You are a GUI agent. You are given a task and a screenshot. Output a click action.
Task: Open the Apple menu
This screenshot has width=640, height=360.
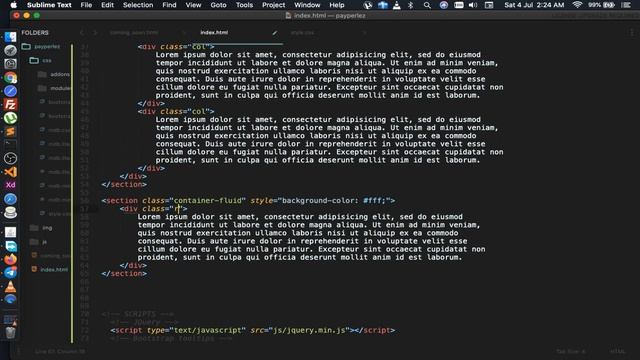pyautogui.click(x=13, y=5)
